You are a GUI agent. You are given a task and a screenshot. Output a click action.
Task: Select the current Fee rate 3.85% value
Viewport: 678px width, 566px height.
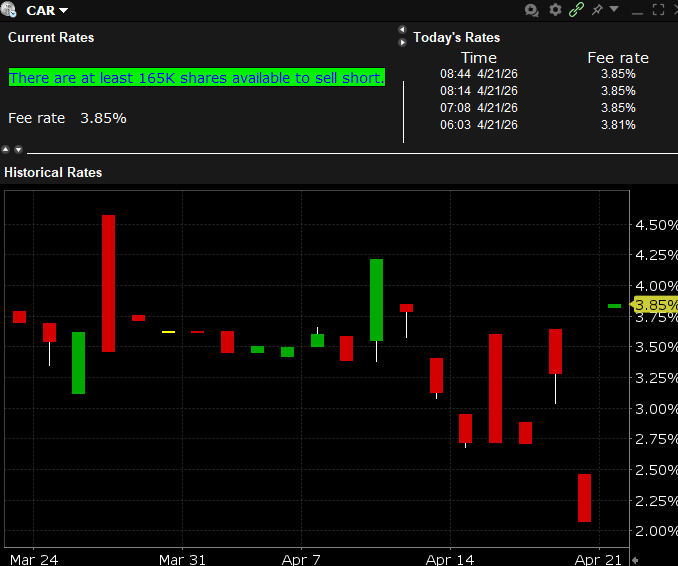click(103, 118)
